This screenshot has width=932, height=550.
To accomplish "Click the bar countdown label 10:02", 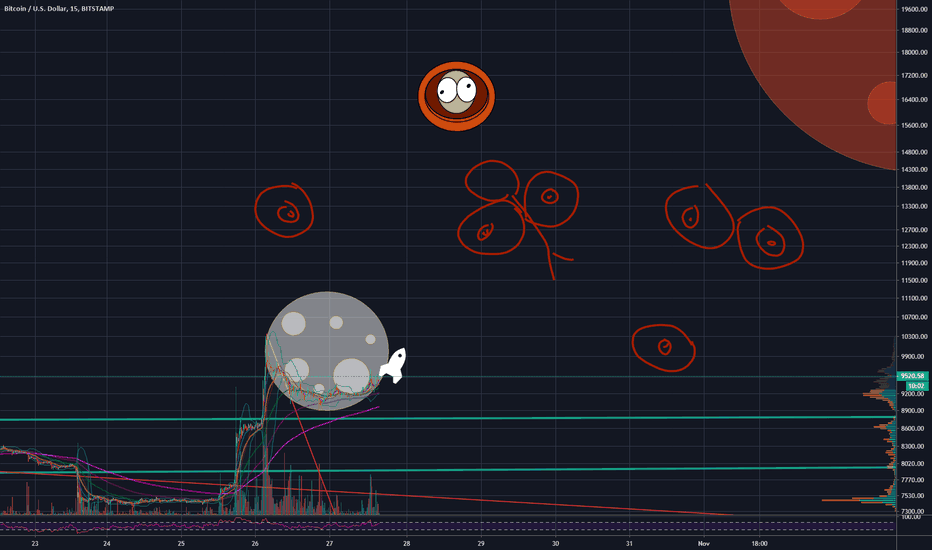I will (x=917, y=386).
